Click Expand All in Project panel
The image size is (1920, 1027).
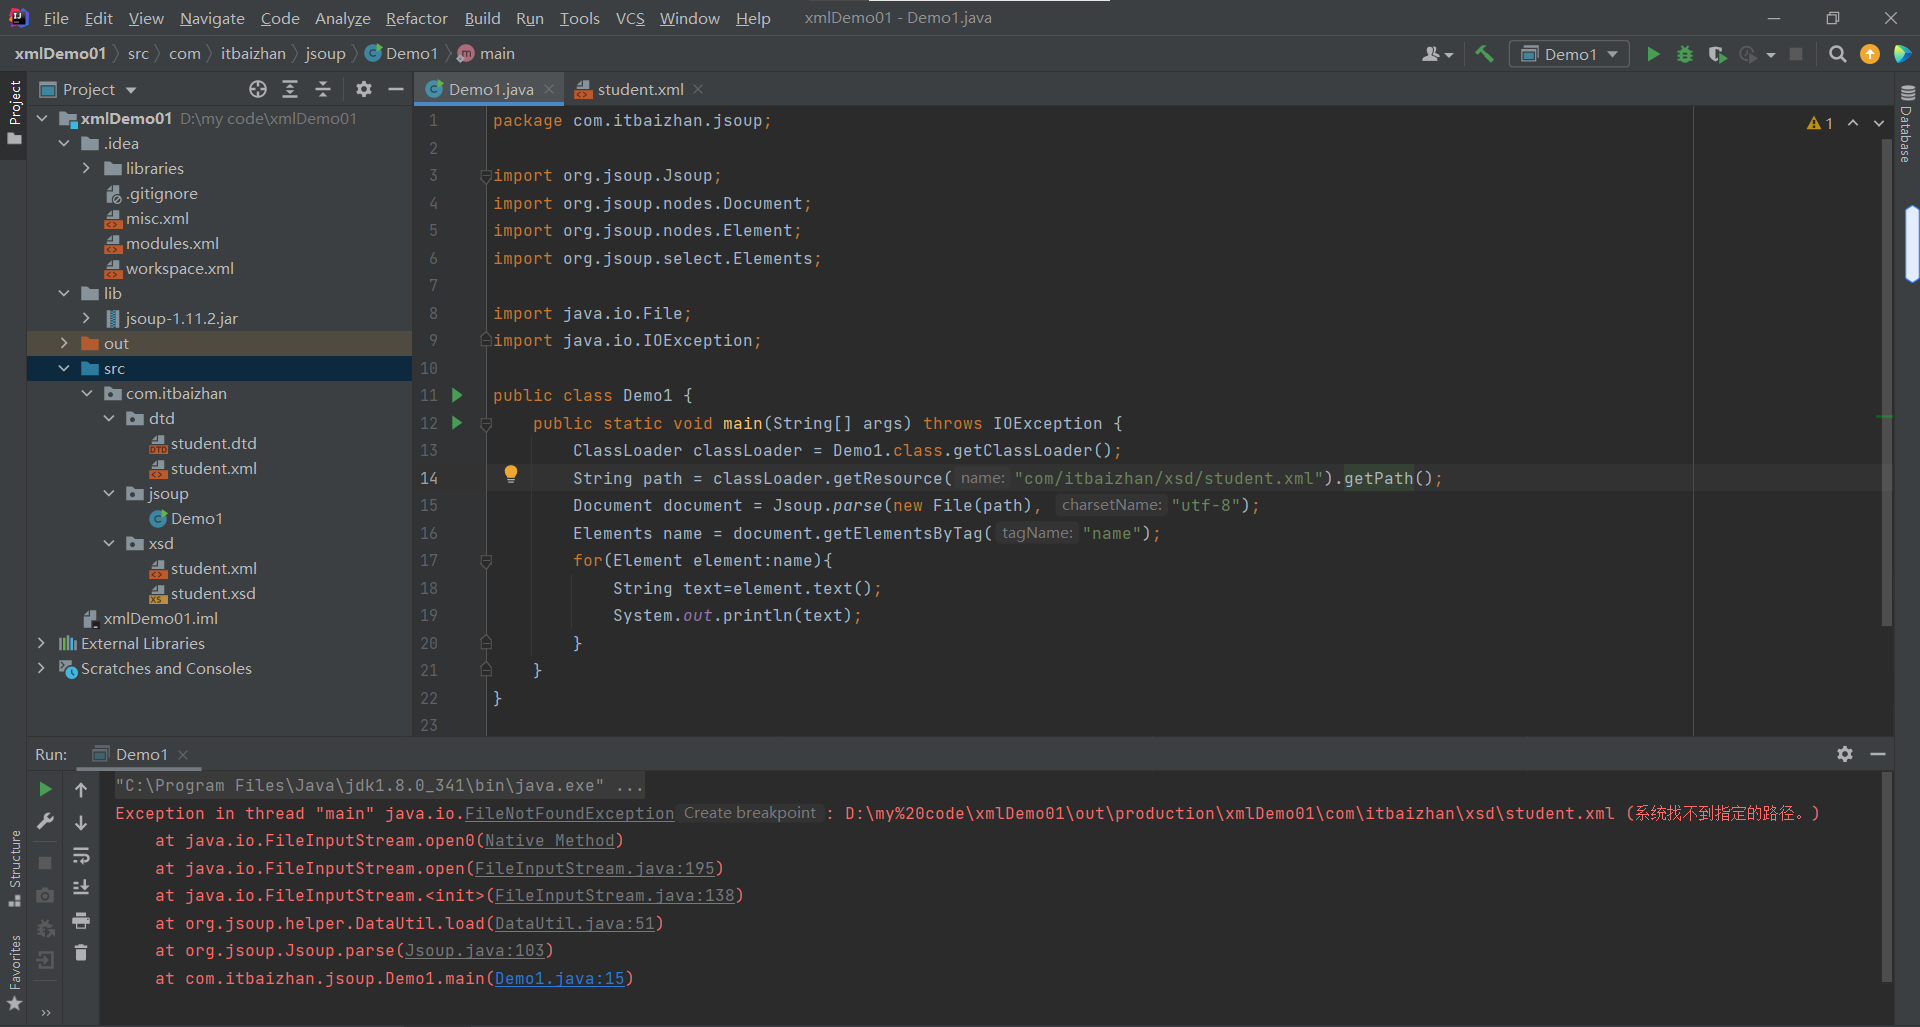(x=290, y=89)
